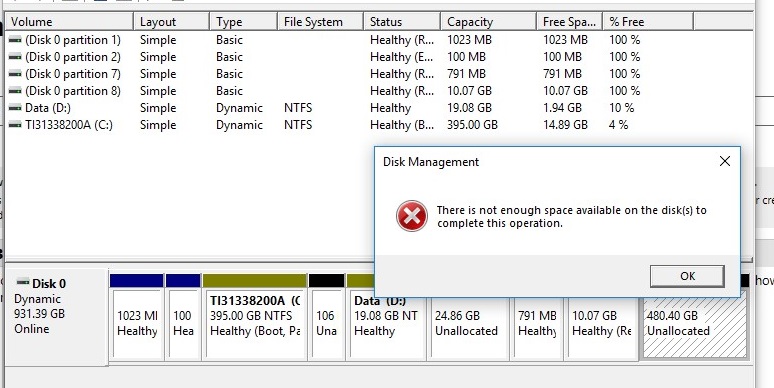The image size is (774, 388).
Task: Select the Data (D:) volume row
Action: (379, 108)
